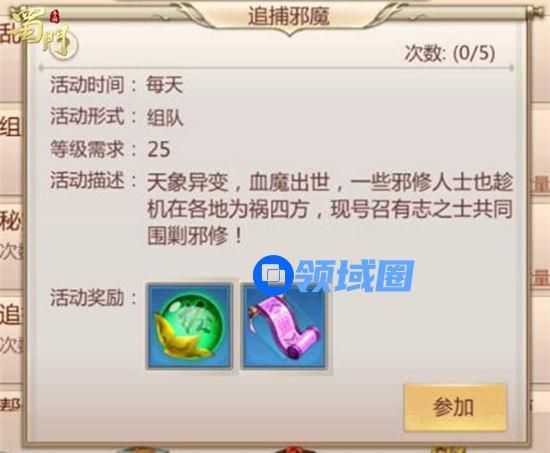Tap the small red seal beside game logo

tap(55, 16)
